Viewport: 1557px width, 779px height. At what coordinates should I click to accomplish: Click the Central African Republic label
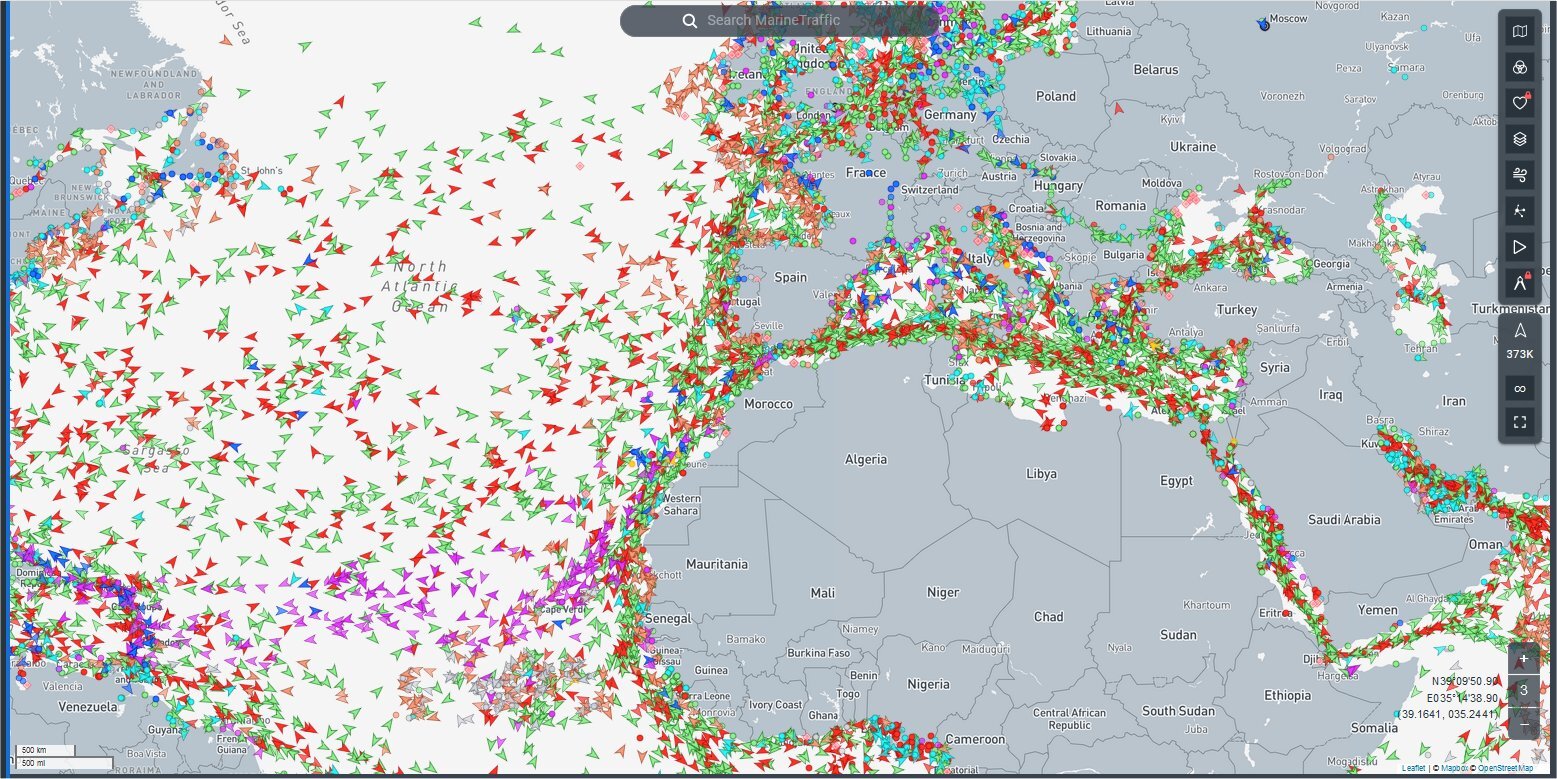(x=1069, y=718)
